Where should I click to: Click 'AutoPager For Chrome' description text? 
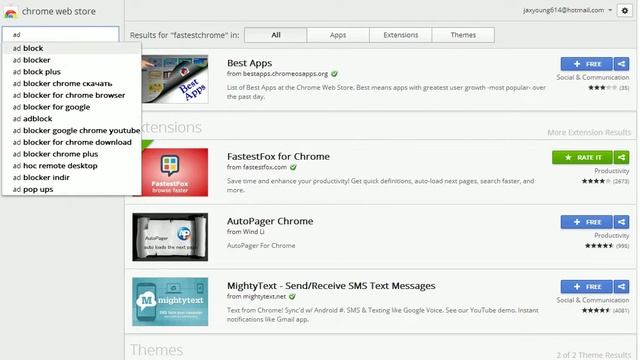point(261,246)
